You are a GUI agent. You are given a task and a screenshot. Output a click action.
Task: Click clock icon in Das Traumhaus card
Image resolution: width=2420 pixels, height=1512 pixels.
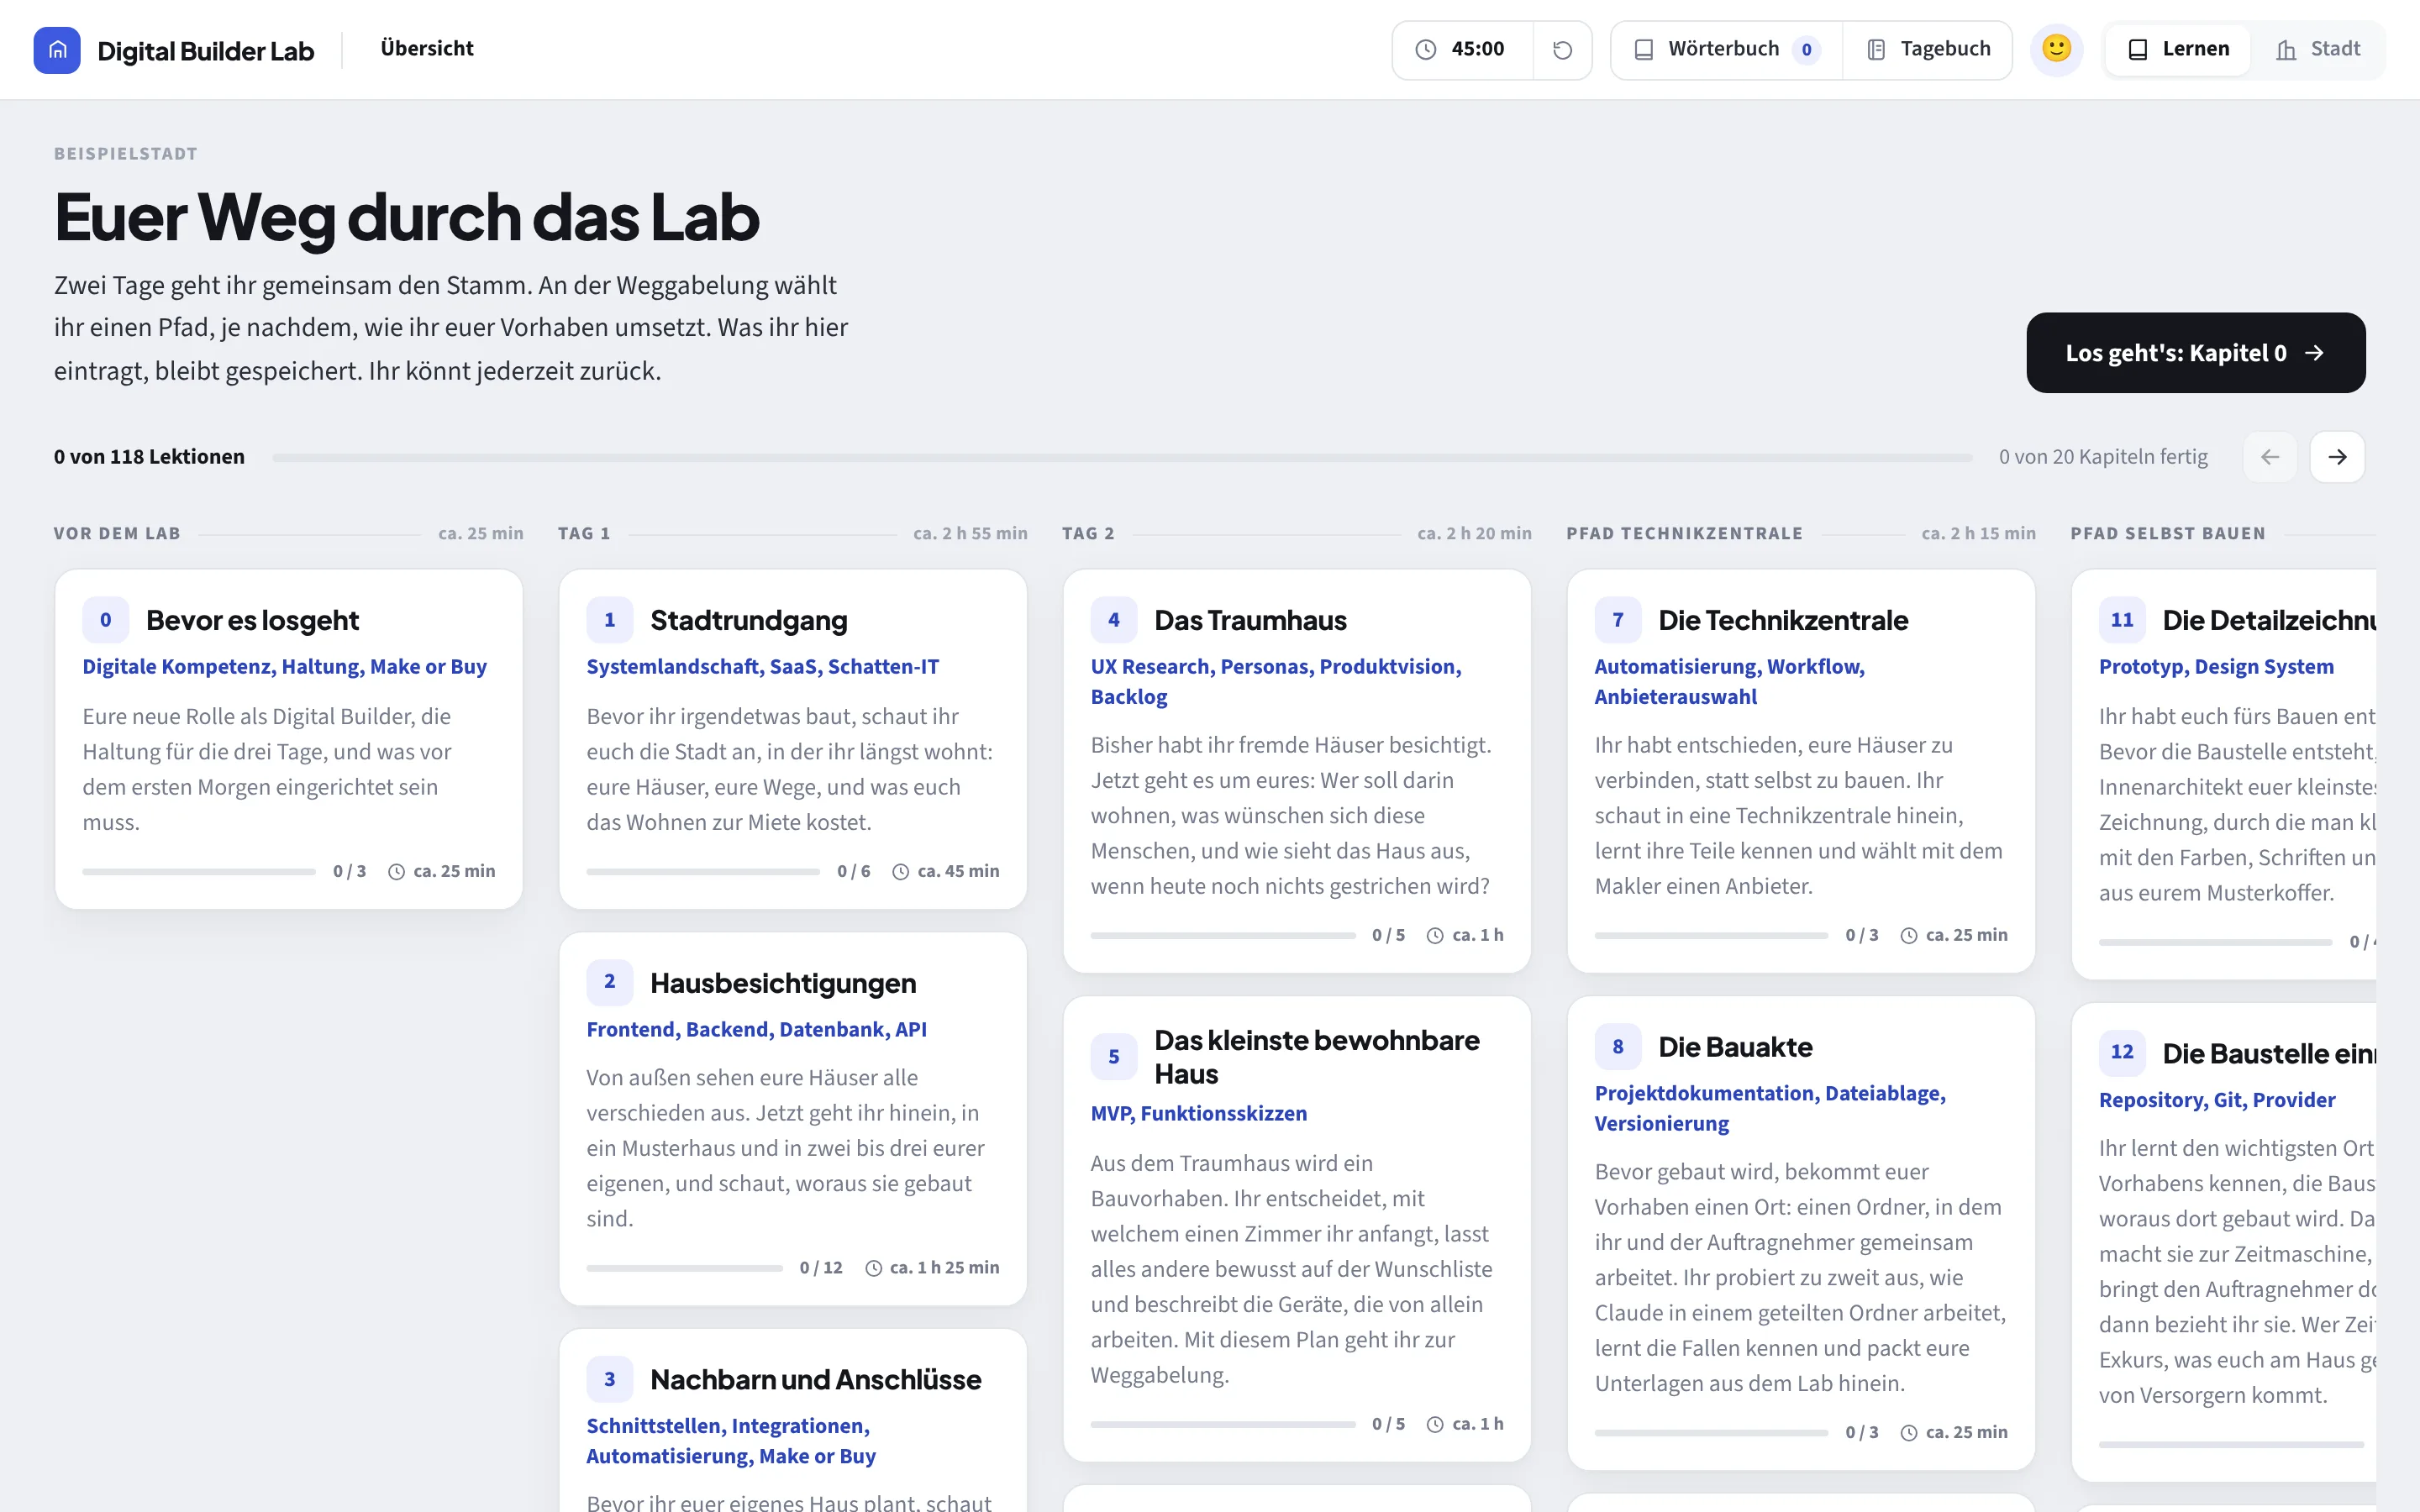[x=1434, y=936]
